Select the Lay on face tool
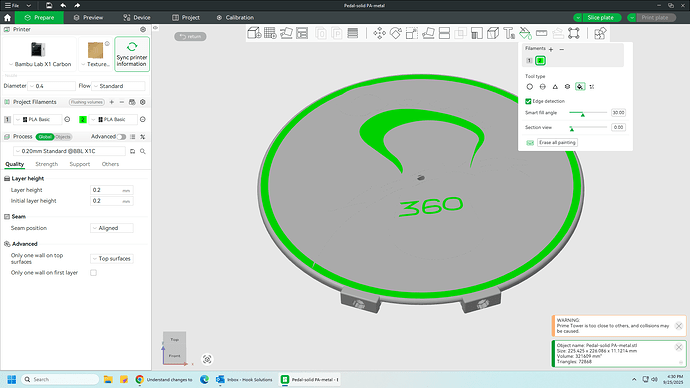The image size is (690, 388). [x=428, y=33]
